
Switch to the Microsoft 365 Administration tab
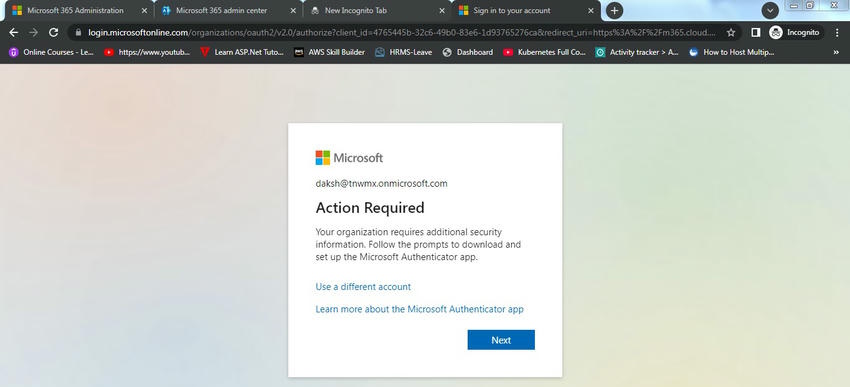[80, 10]
